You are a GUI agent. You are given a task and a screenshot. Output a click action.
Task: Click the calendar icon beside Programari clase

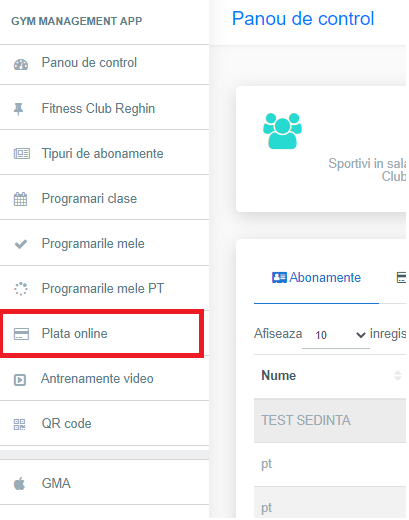point(20,199)
